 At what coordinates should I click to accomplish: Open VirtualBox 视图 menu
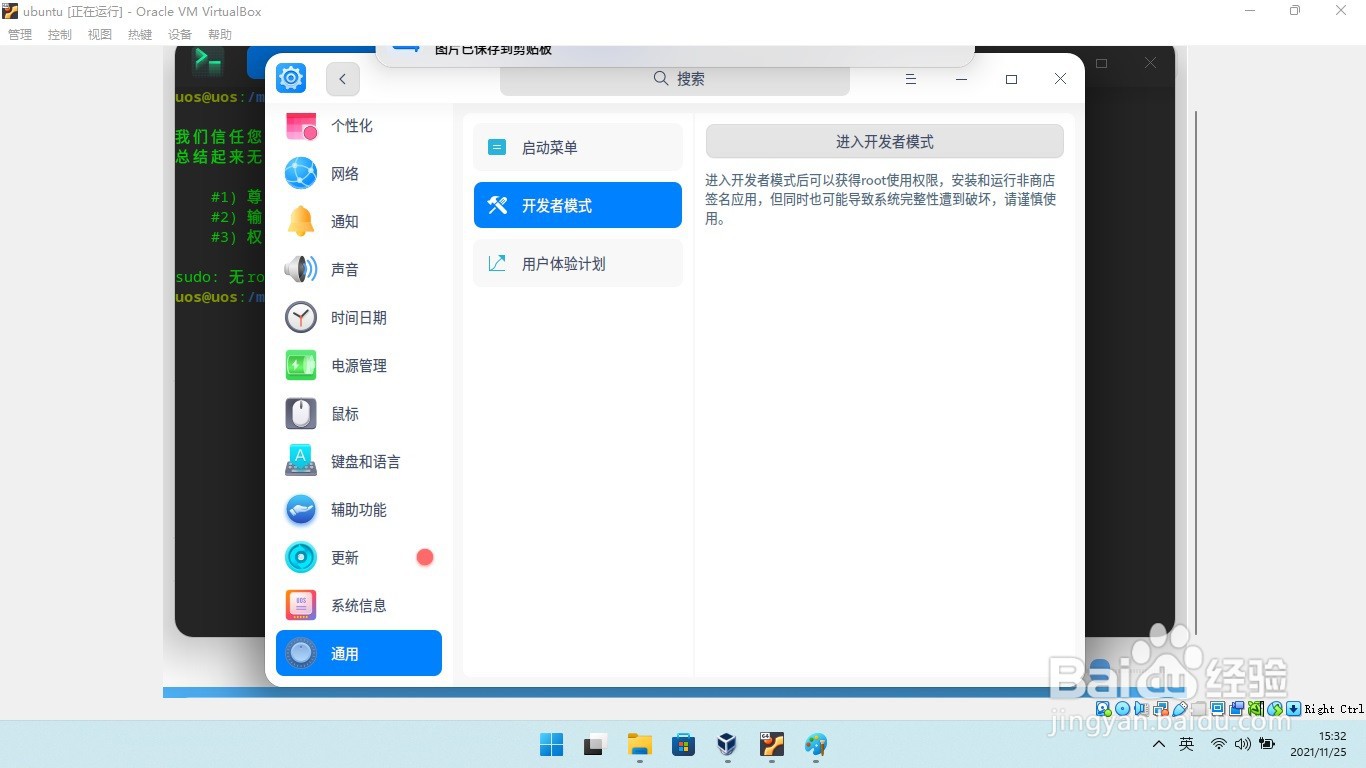100,34
